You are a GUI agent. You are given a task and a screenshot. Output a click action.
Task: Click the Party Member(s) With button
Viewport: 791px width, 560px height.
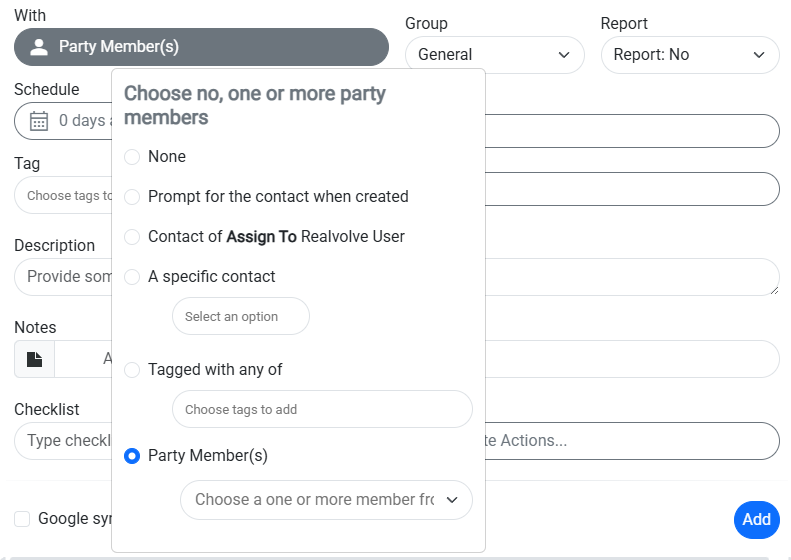(x=201, y=47)
